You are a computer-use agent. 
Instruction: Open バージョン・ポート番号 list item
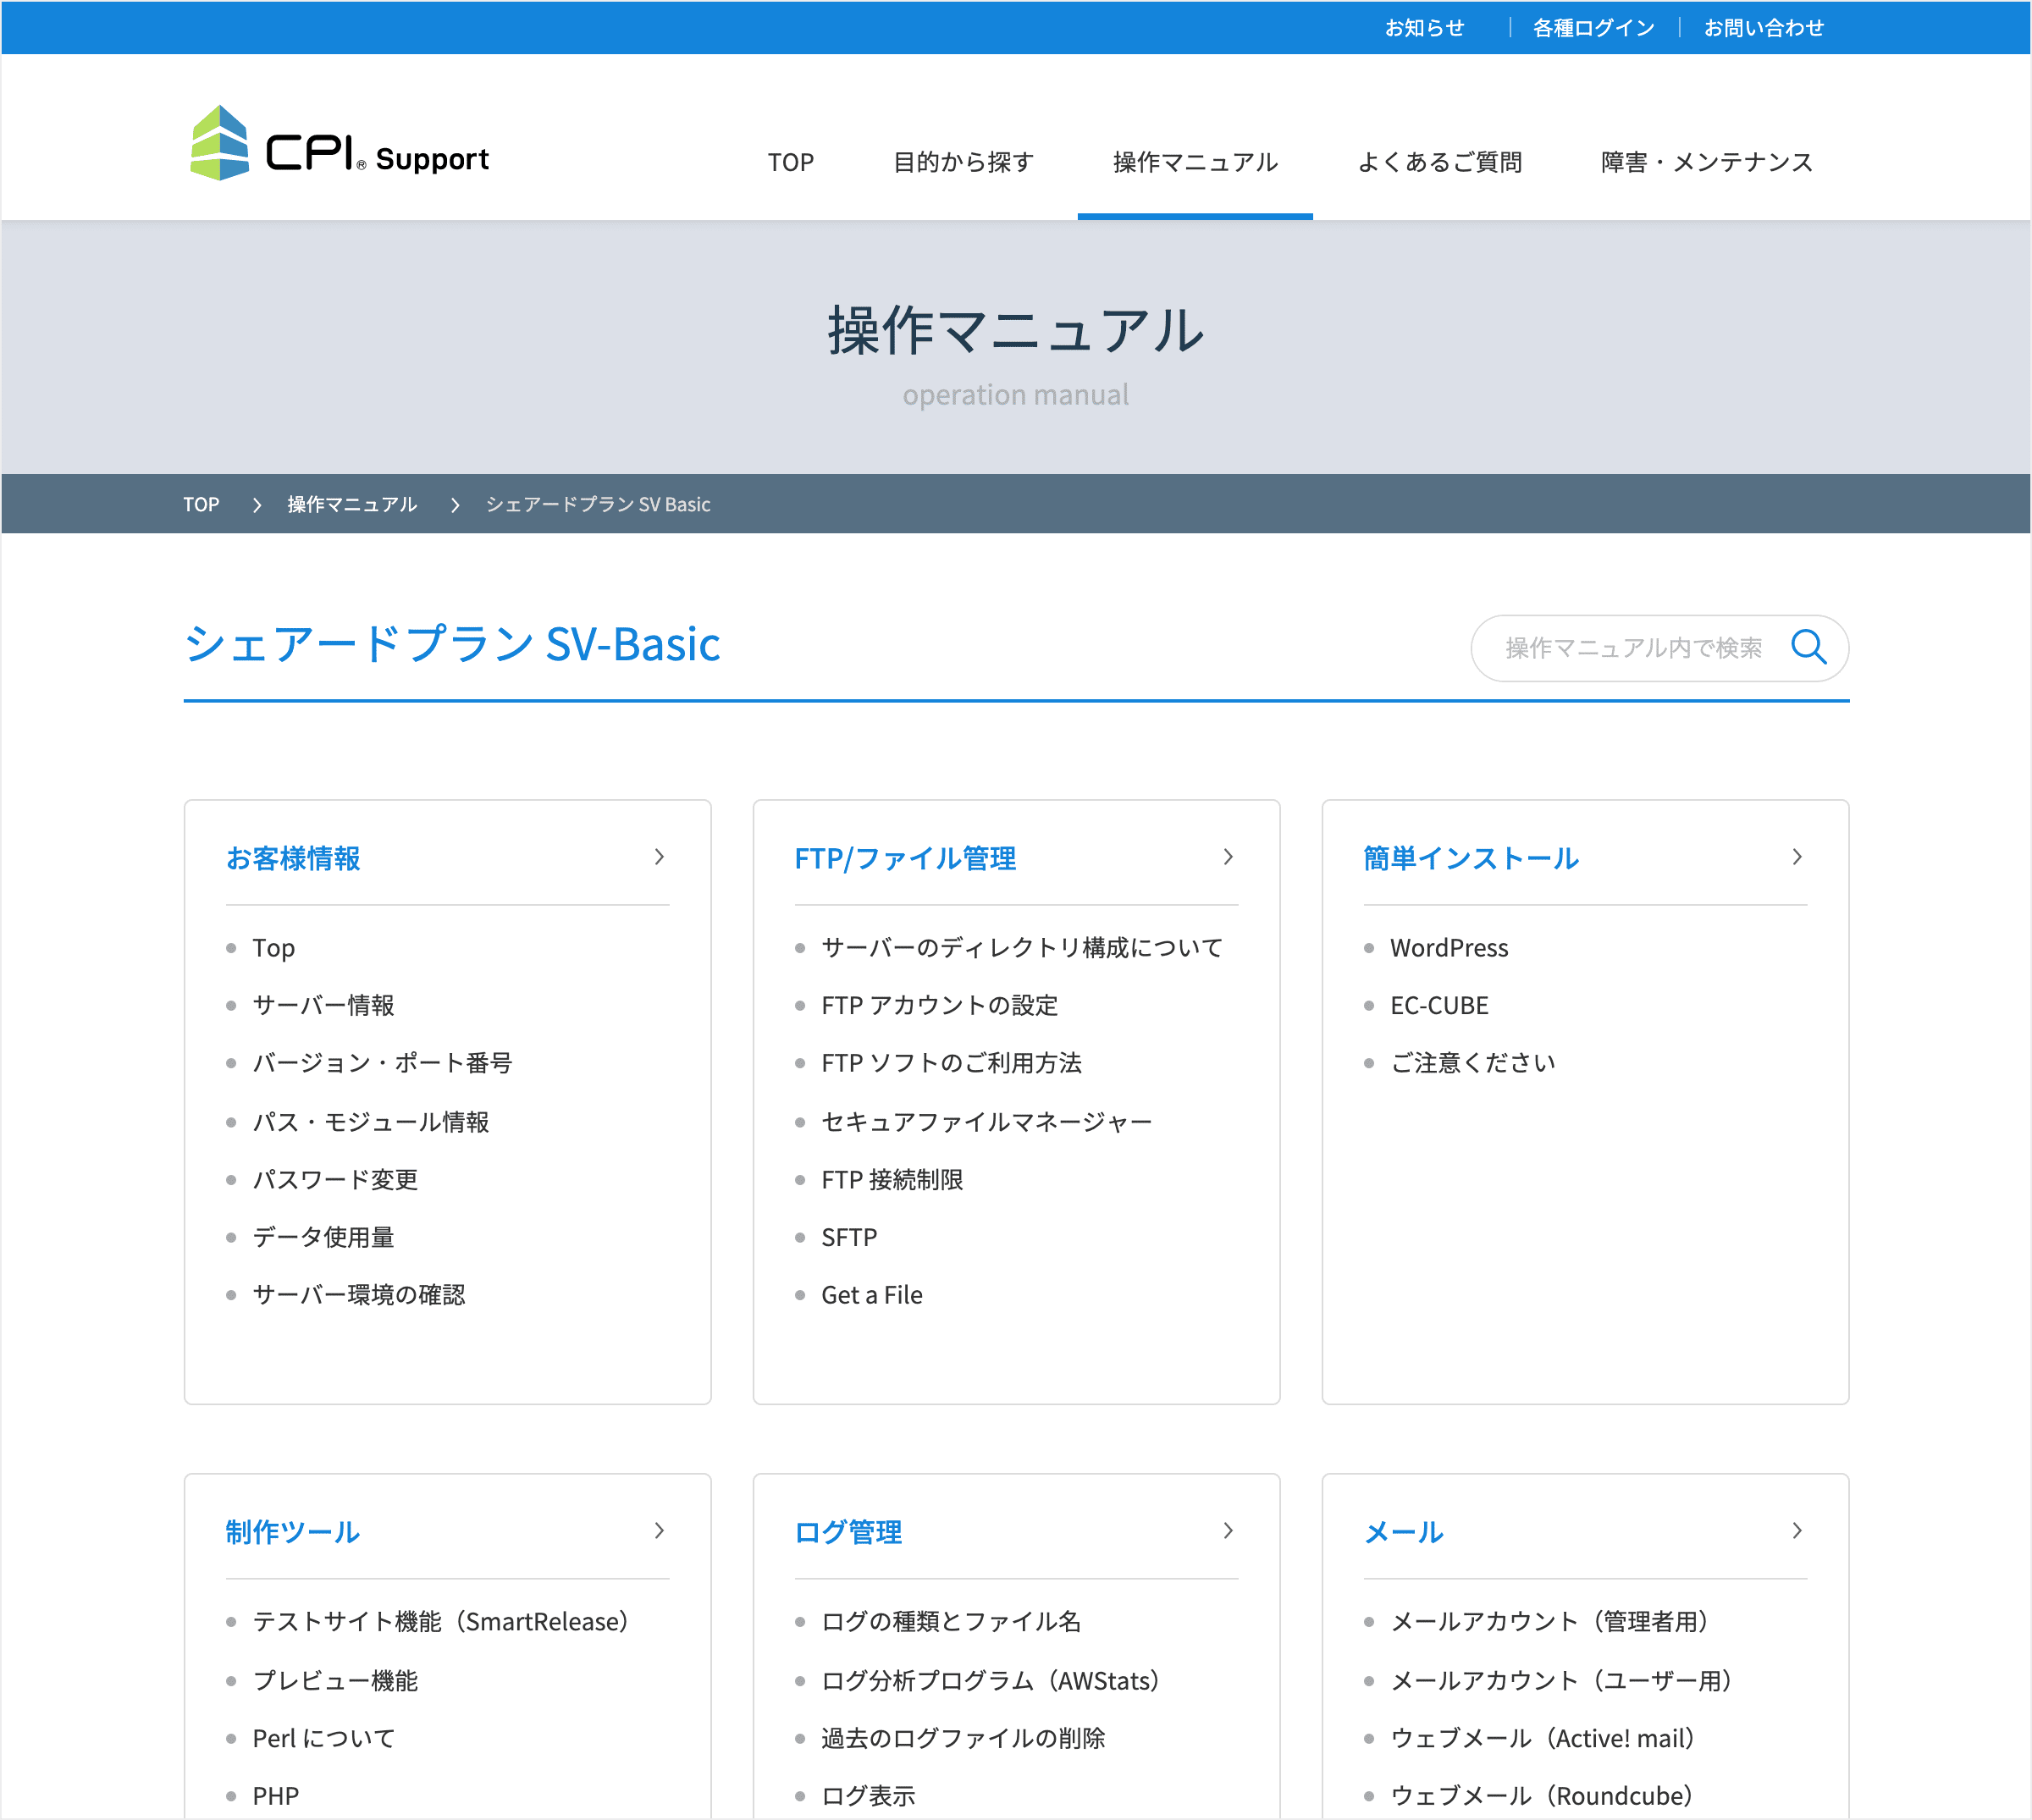click(382, 1063)
